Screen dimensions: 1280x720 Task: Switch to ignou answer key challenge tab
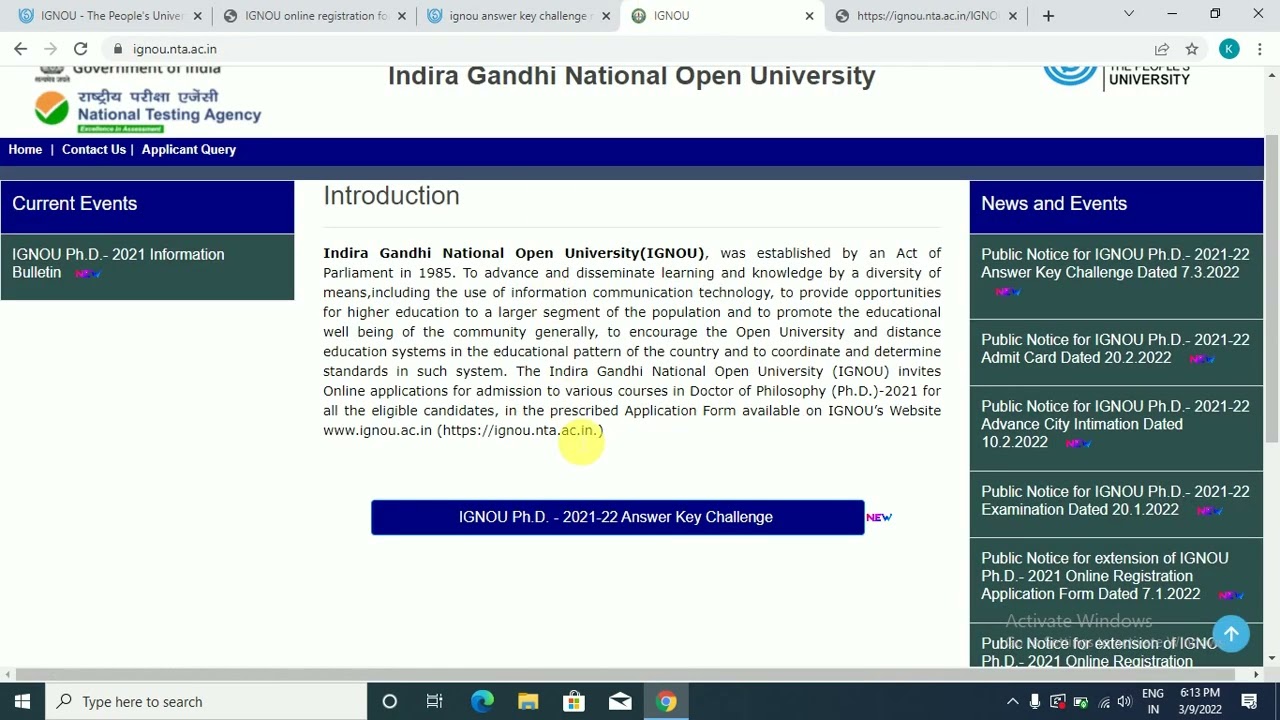pos(517,16)
